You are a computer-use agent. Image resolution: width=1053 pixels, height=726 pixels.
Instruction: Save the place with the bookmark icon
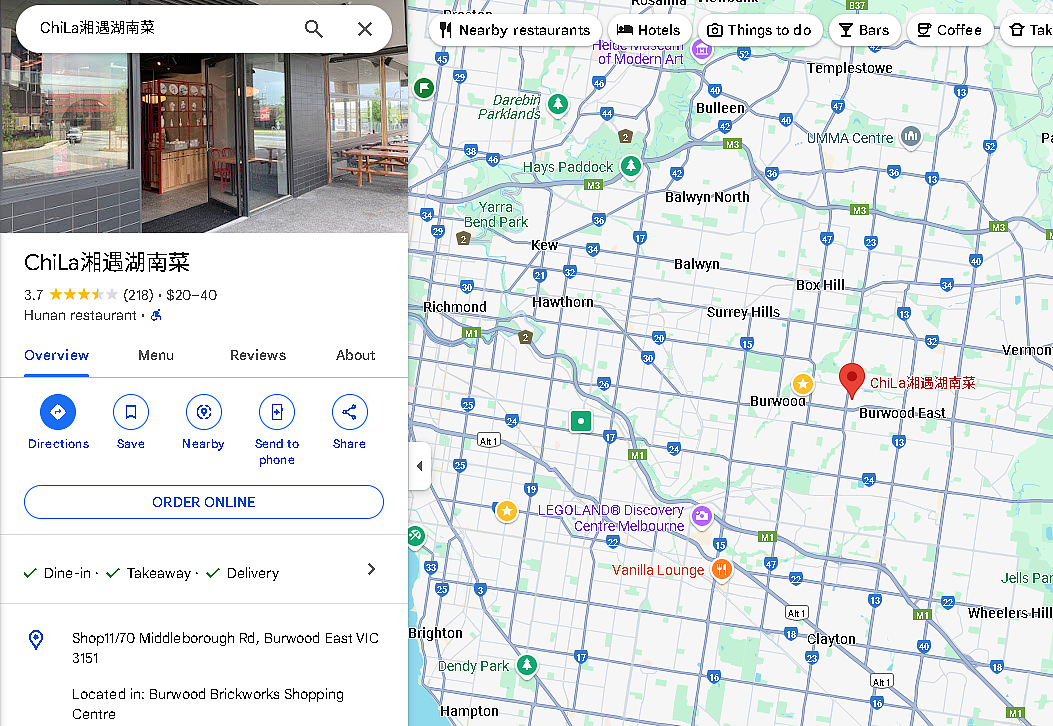point(131,412)
